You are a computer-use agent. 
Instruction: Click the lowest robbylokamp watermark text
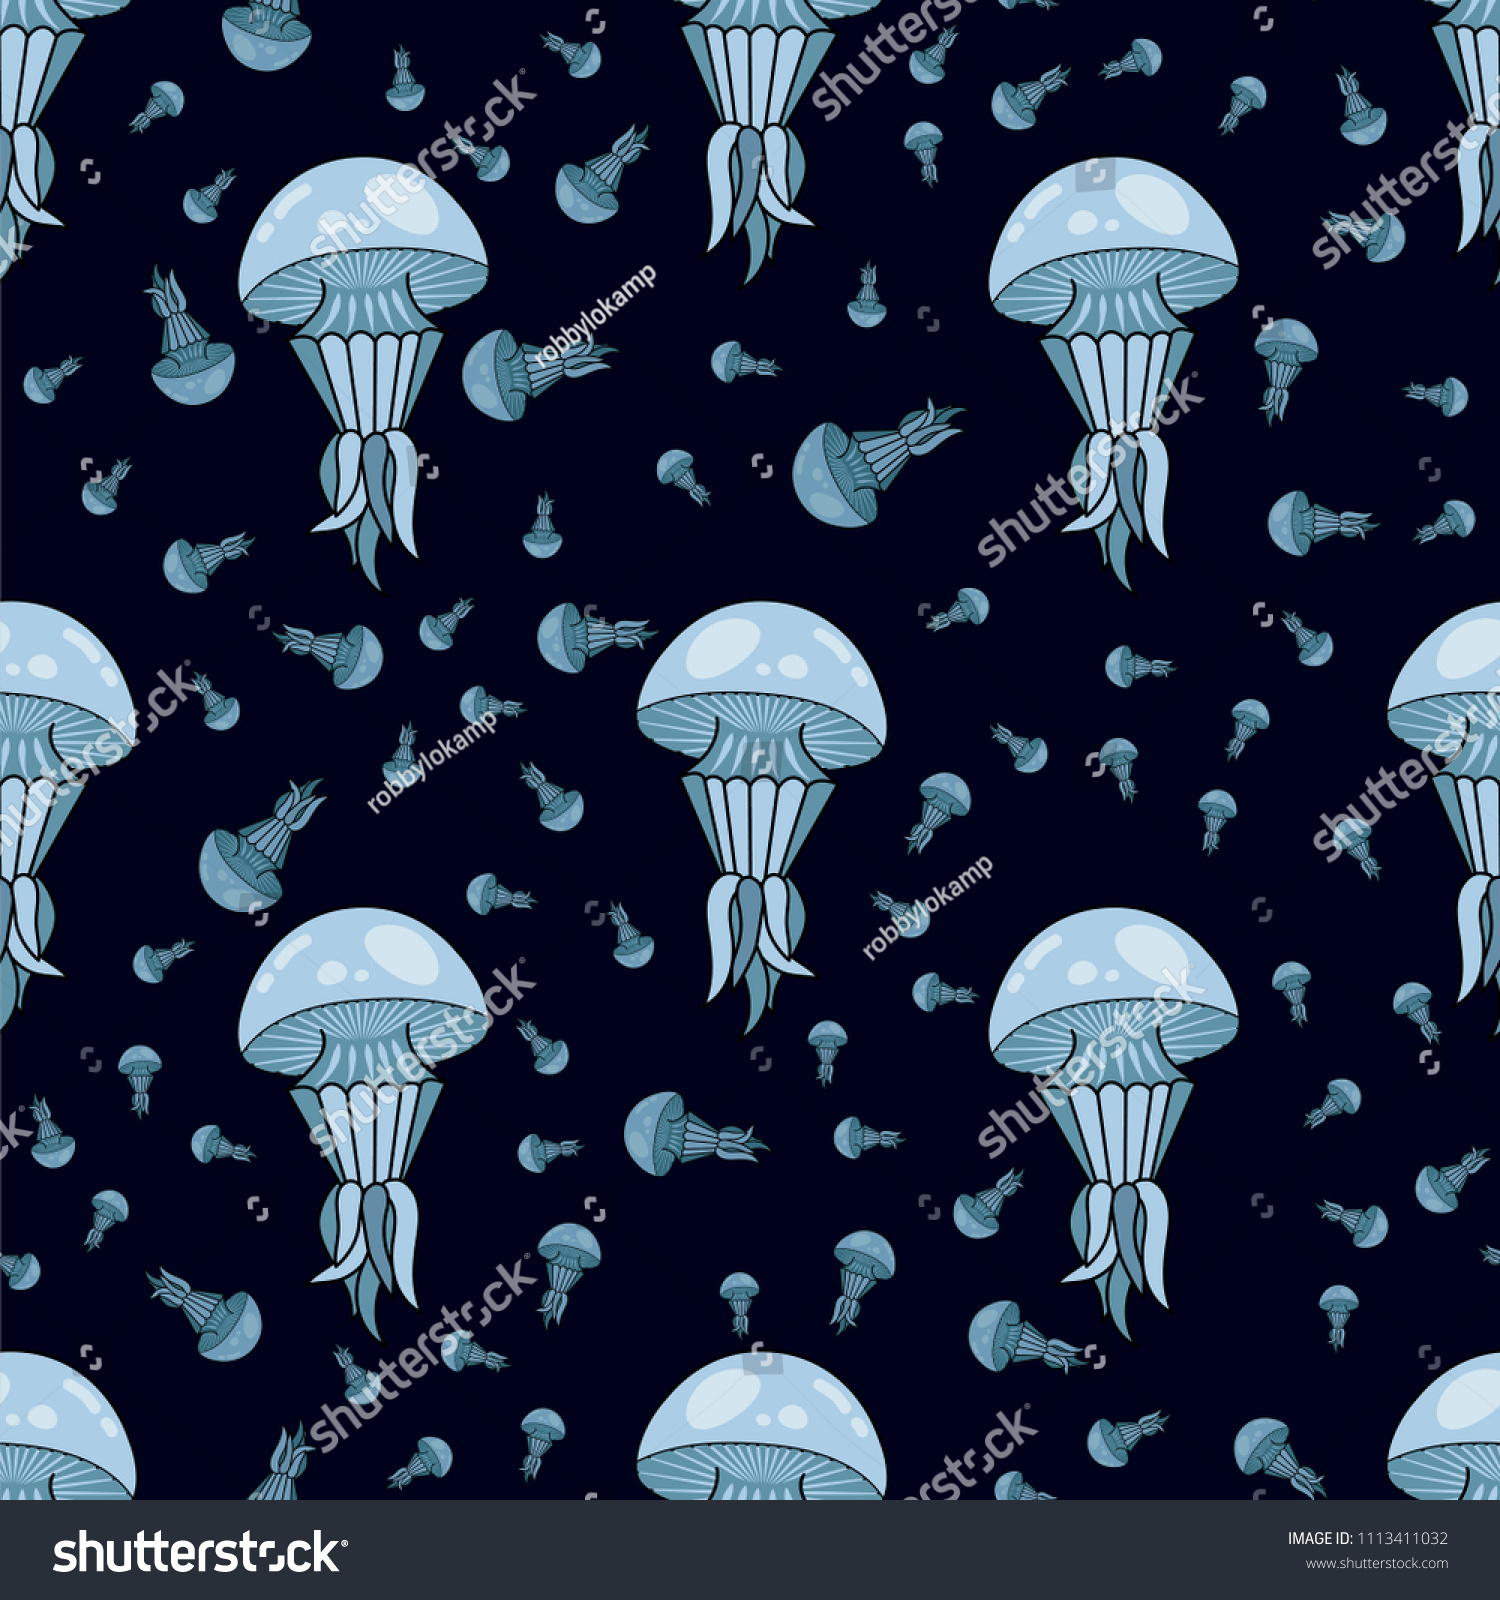[x=927, y=907]
